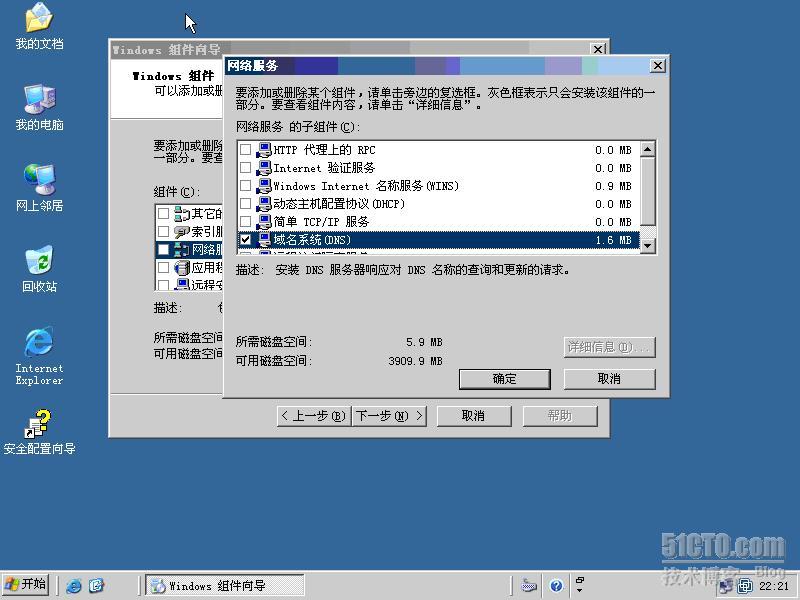Check the 动态主机配置协议(DHCP) checkbox
This screenshot has height=600, width=800.
(245, 203)
